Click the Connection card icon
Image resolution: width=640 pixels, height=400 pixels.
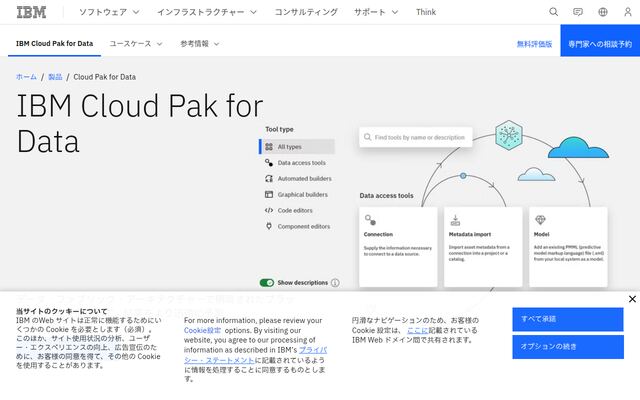[x=370, y=220]
